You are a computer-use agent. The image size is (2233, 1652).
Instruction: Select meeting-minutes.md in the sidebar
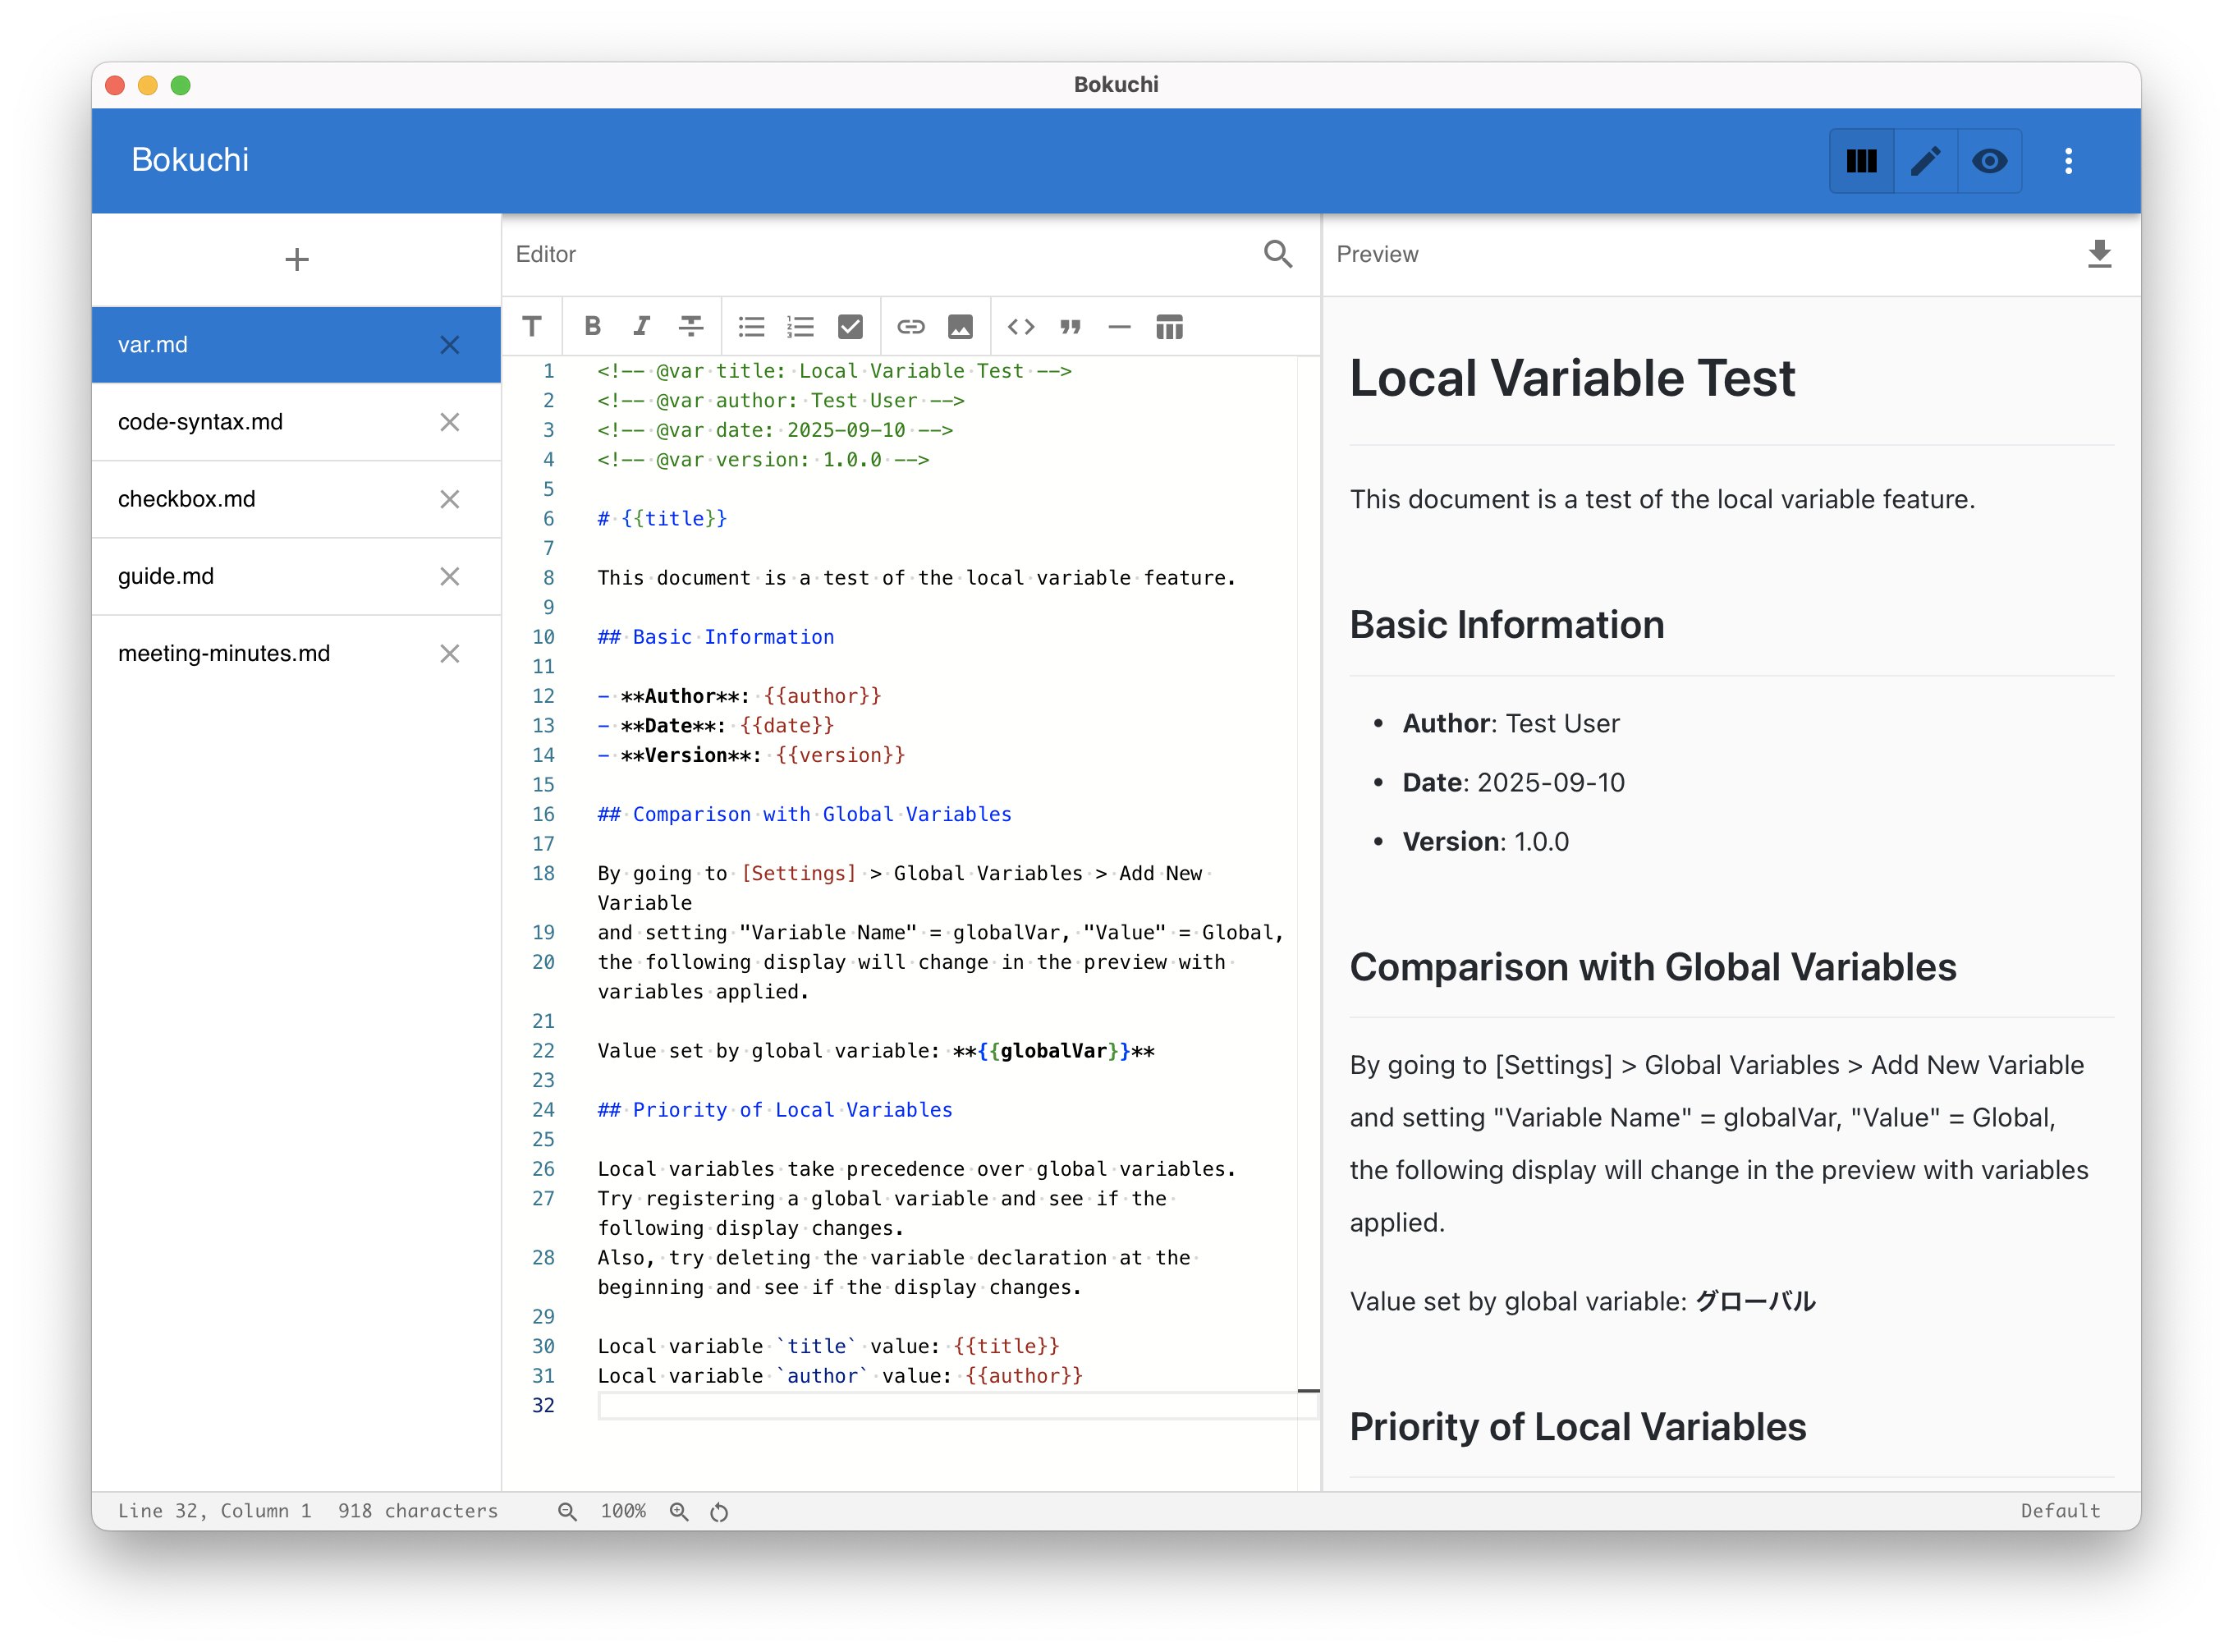[224, 653]
